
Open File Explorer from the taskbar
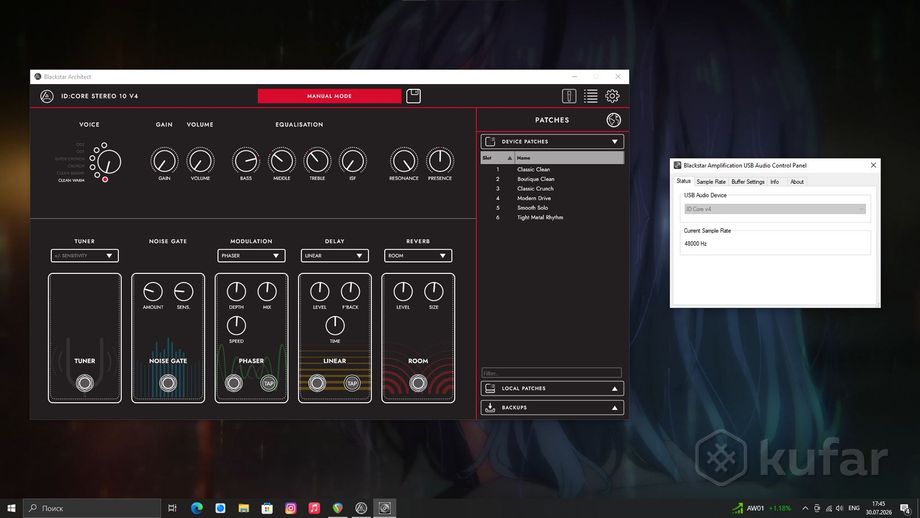(x=243, y=508)
